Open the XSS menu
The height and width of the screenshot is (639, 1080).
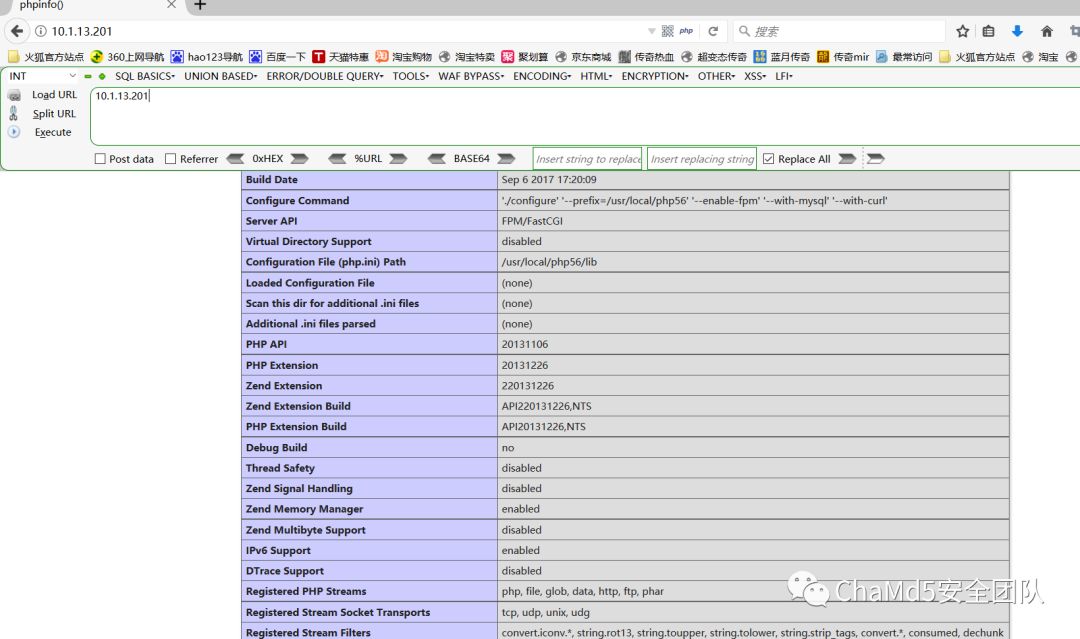(x=755, y=76)
